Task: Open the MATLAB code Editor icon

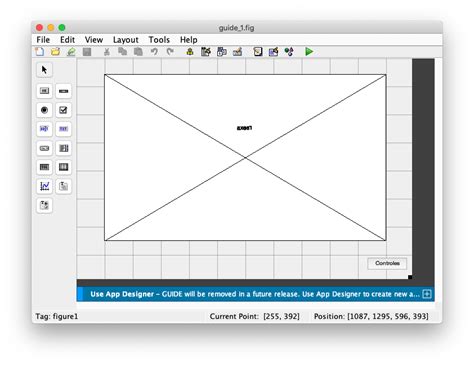Action: click(x=258, y=52)
